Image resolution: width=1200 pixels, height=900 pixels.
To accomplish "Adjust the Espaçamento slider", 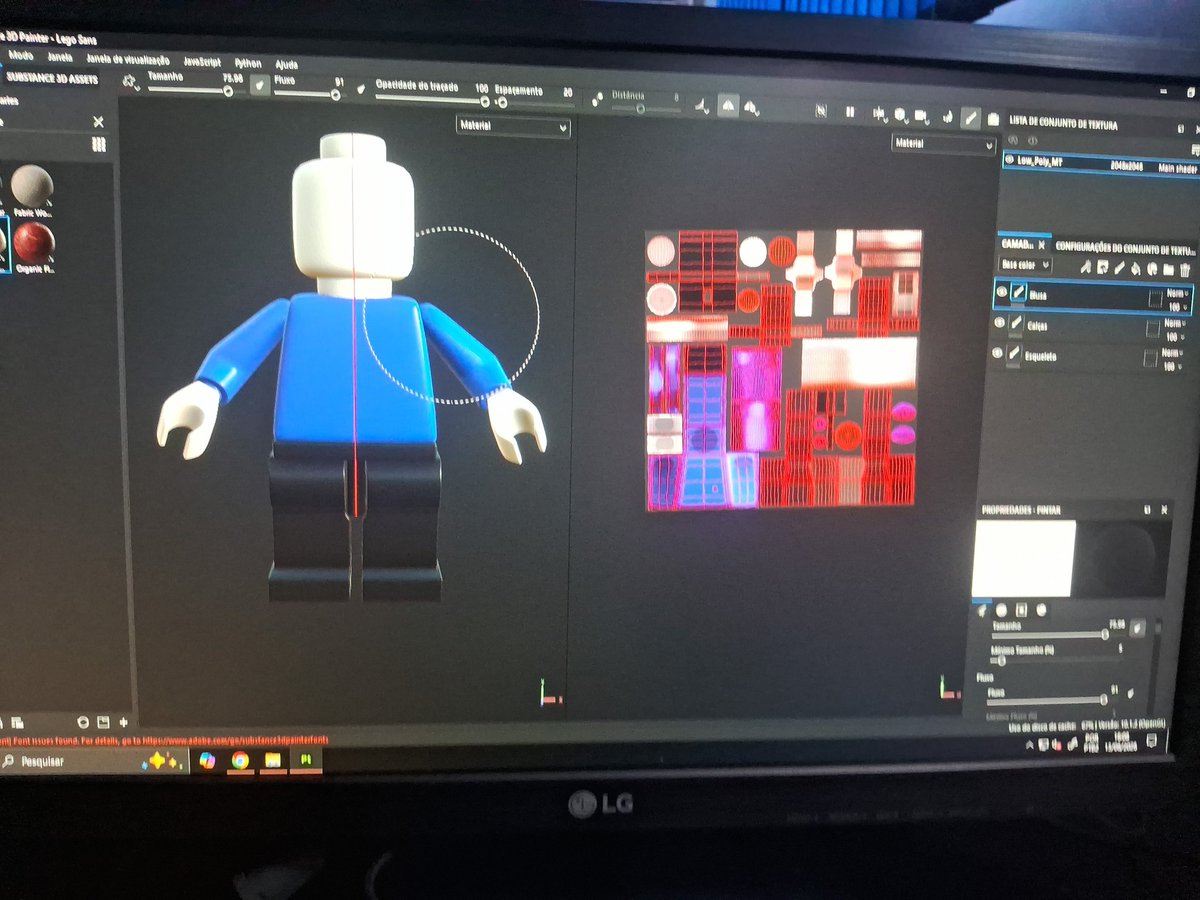I will coord(535,102).
